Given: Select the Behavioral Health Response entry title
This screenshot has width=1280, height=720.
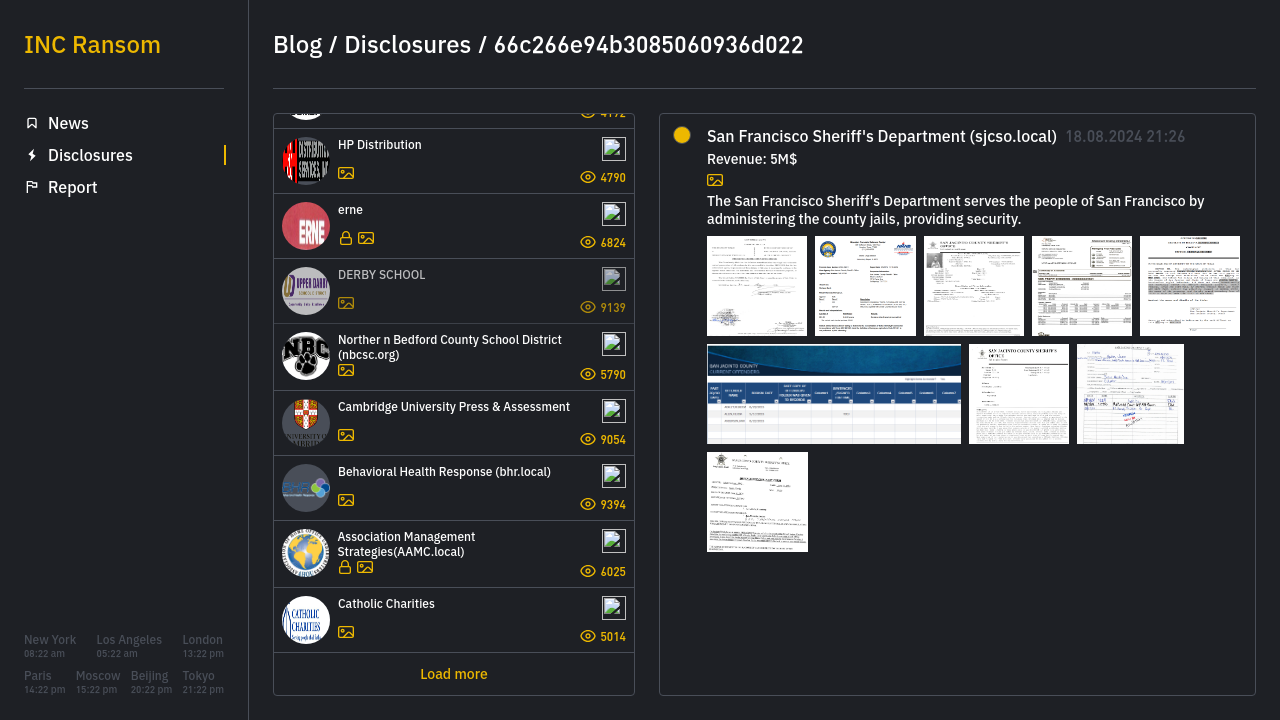Looking at the screenshot, I should [444, 472].
